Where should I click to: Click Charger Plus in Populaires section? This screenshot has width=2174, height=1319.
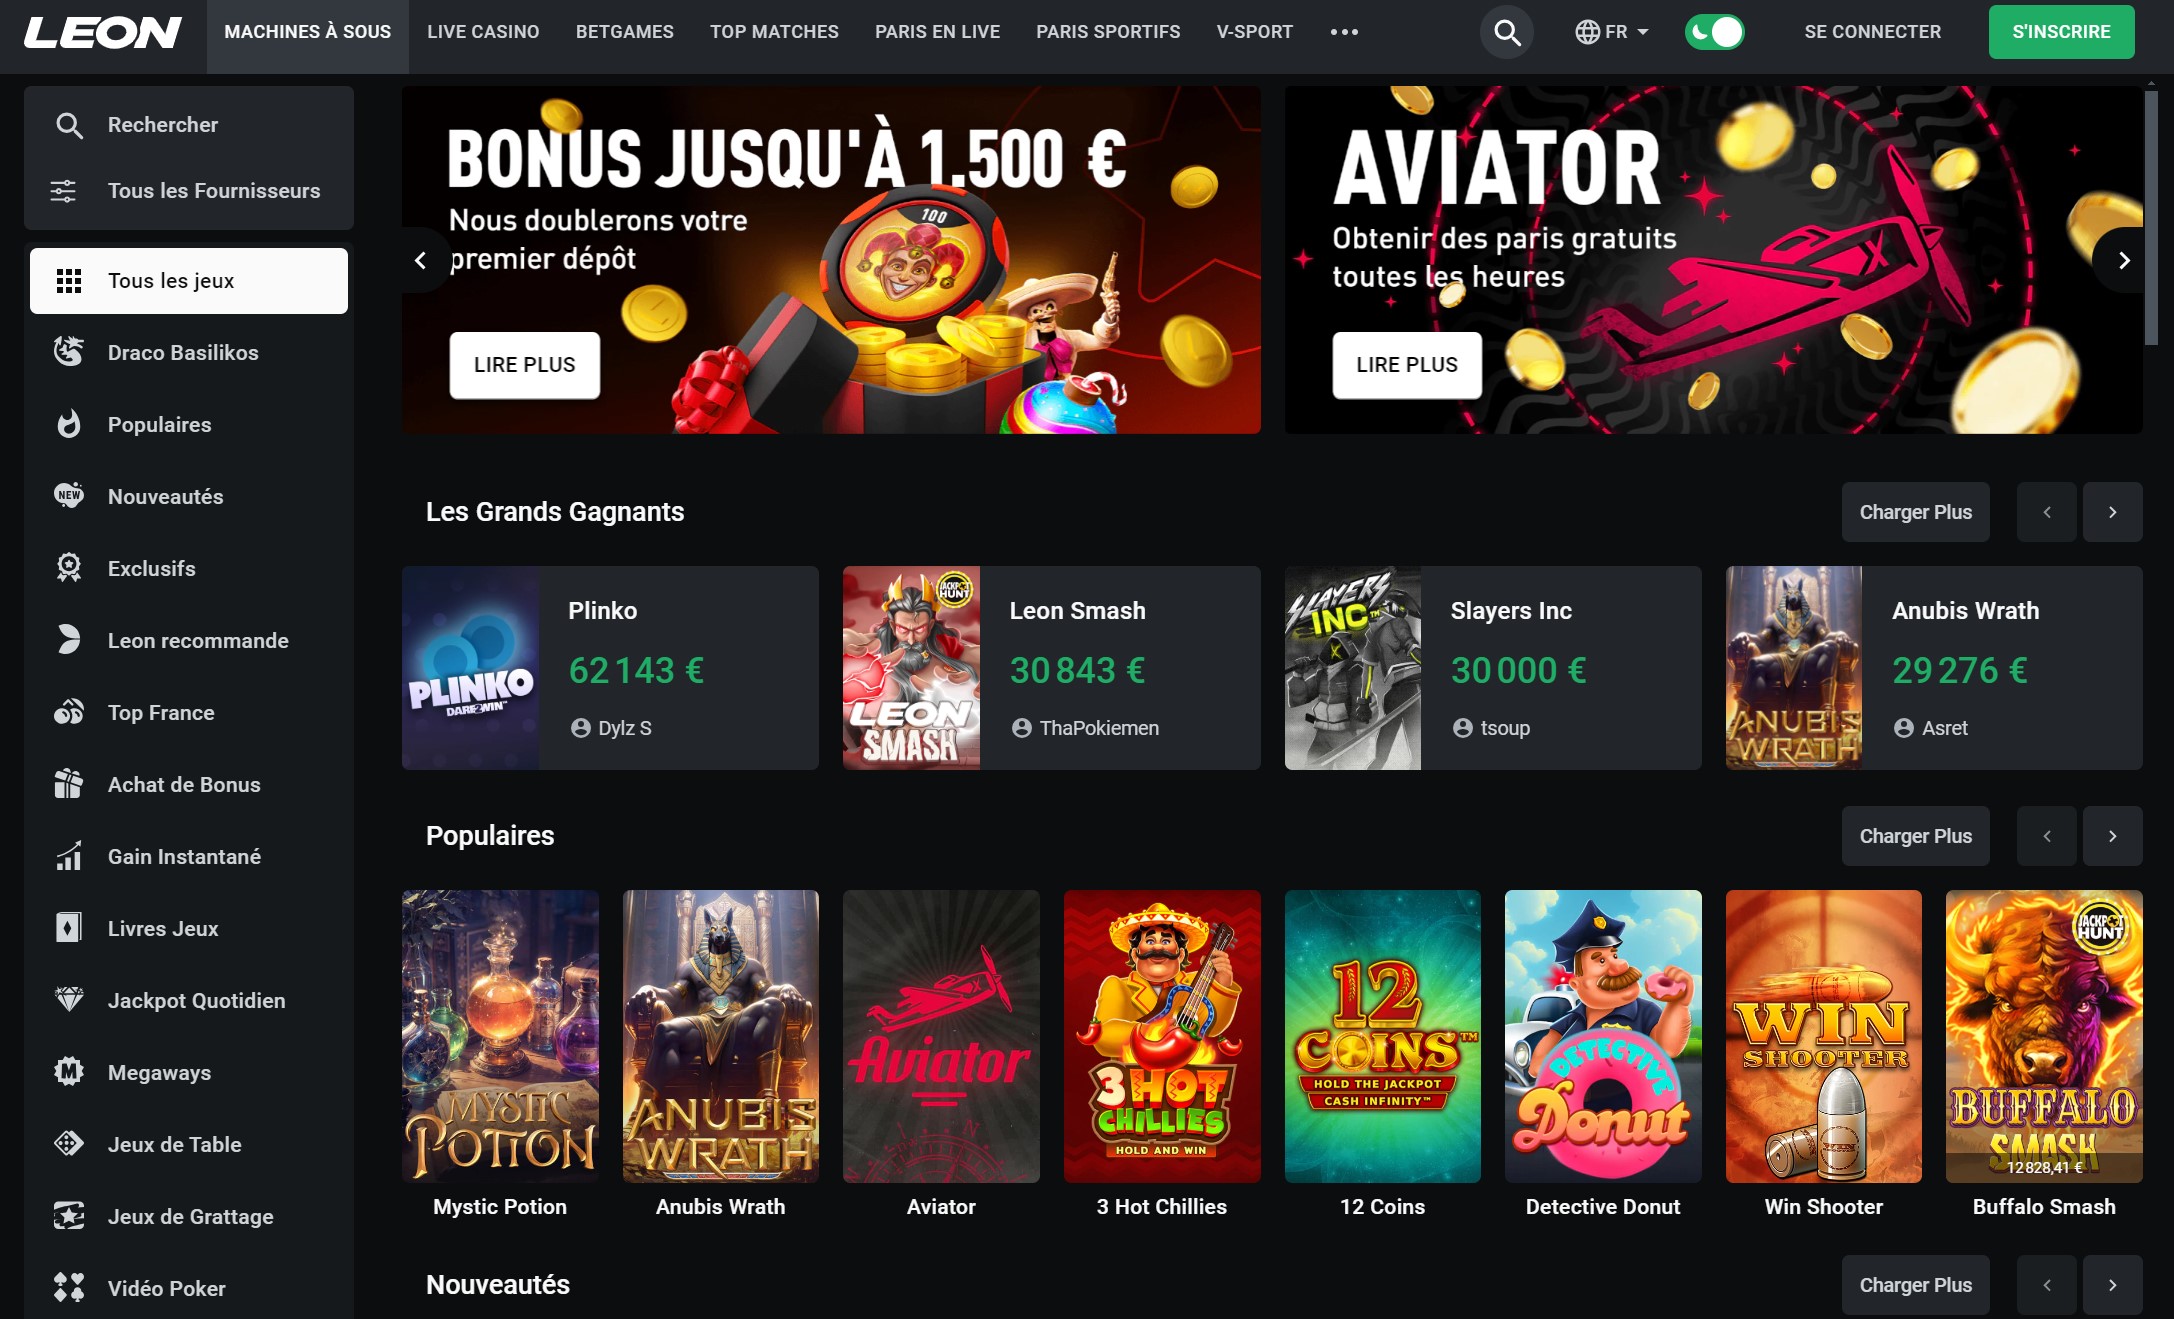(1915, 836)
